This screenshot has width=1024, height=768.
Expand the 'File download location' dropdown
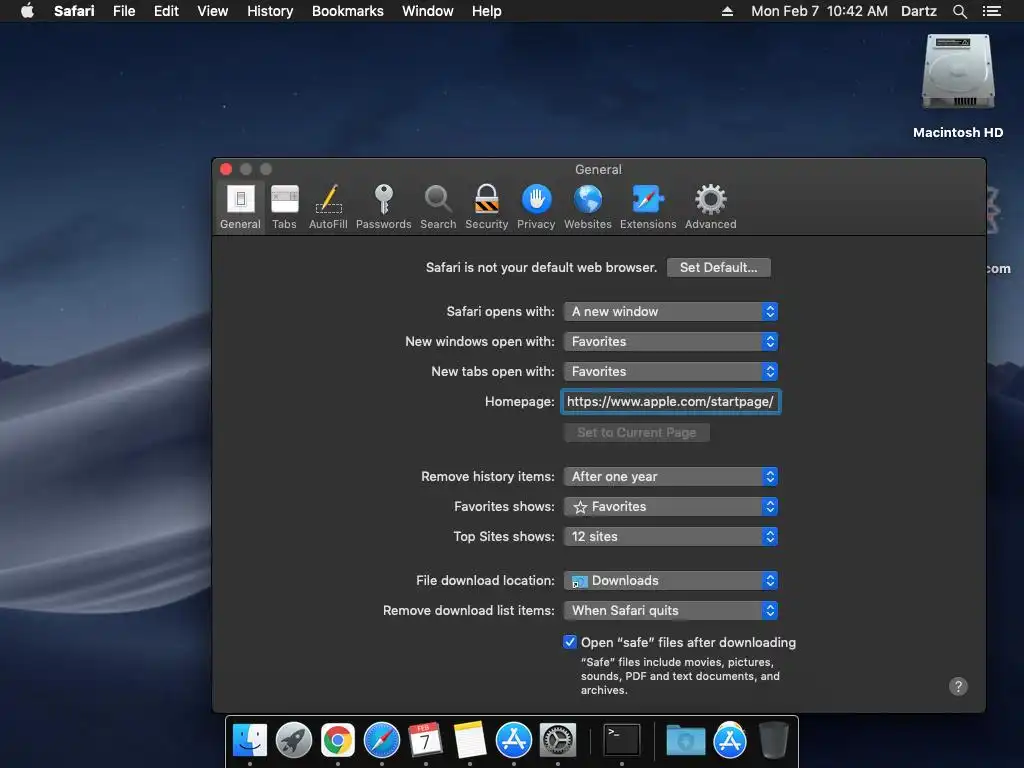point(671,581)
